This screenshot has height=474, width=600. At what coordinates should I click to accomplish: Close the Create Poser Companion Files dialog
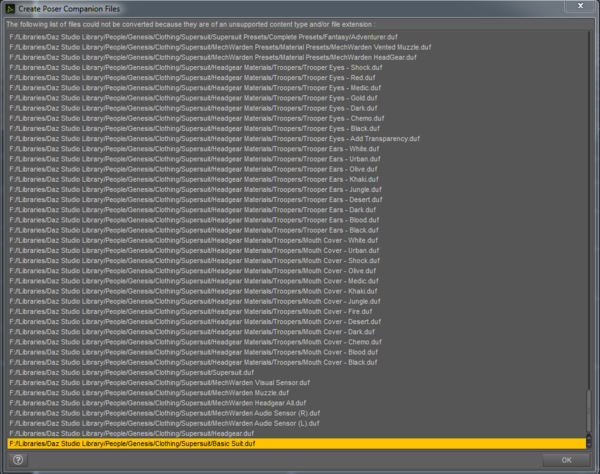pos(580,6)
